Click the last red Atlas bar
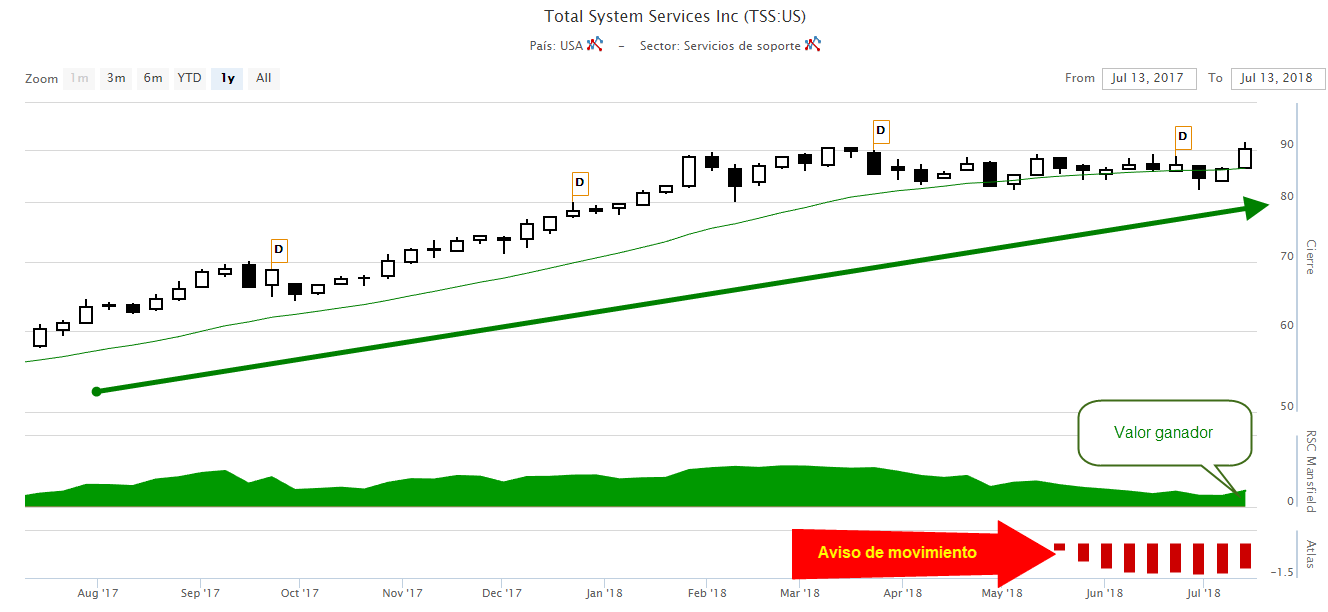Image resolution: width=1328 pixels, height=612 pixels. (x=1245, y=556)
